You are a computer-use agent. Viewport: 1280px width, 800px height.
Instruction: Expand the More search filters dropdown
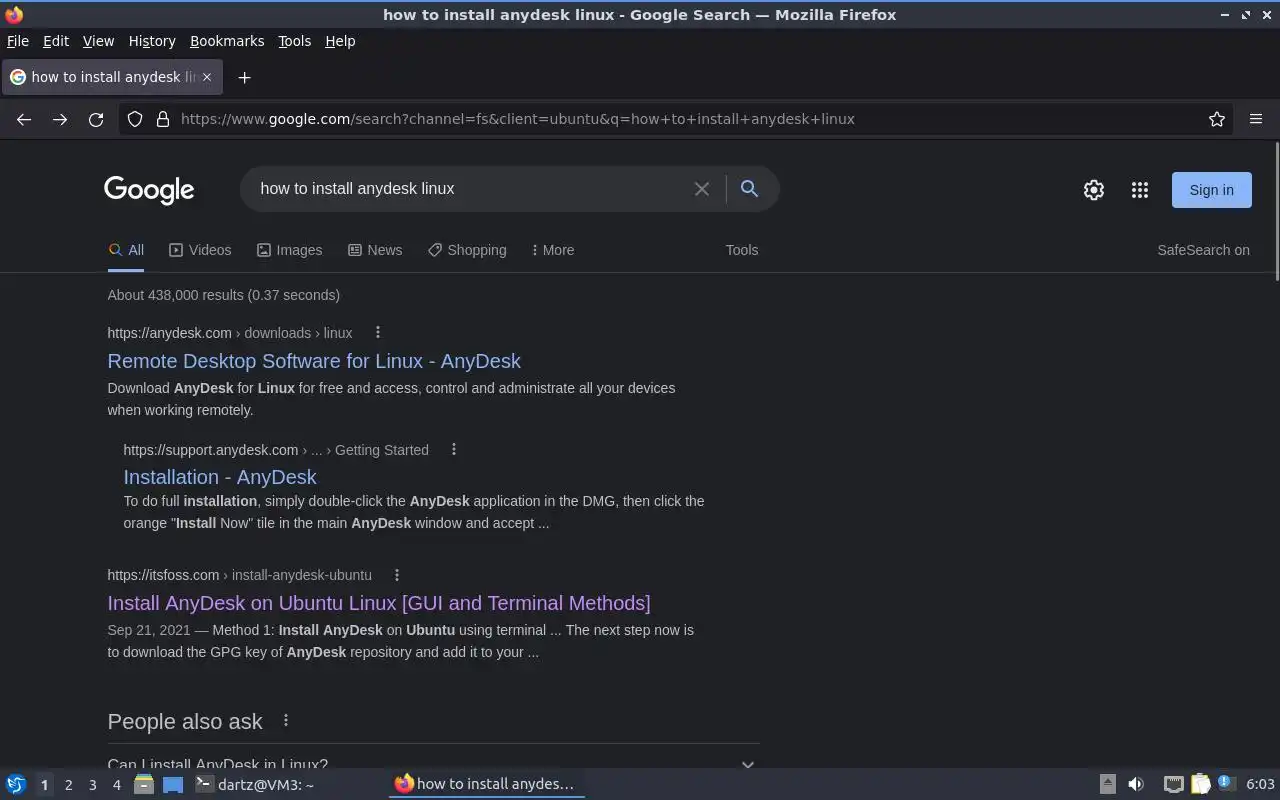click(x=553, y=250)
